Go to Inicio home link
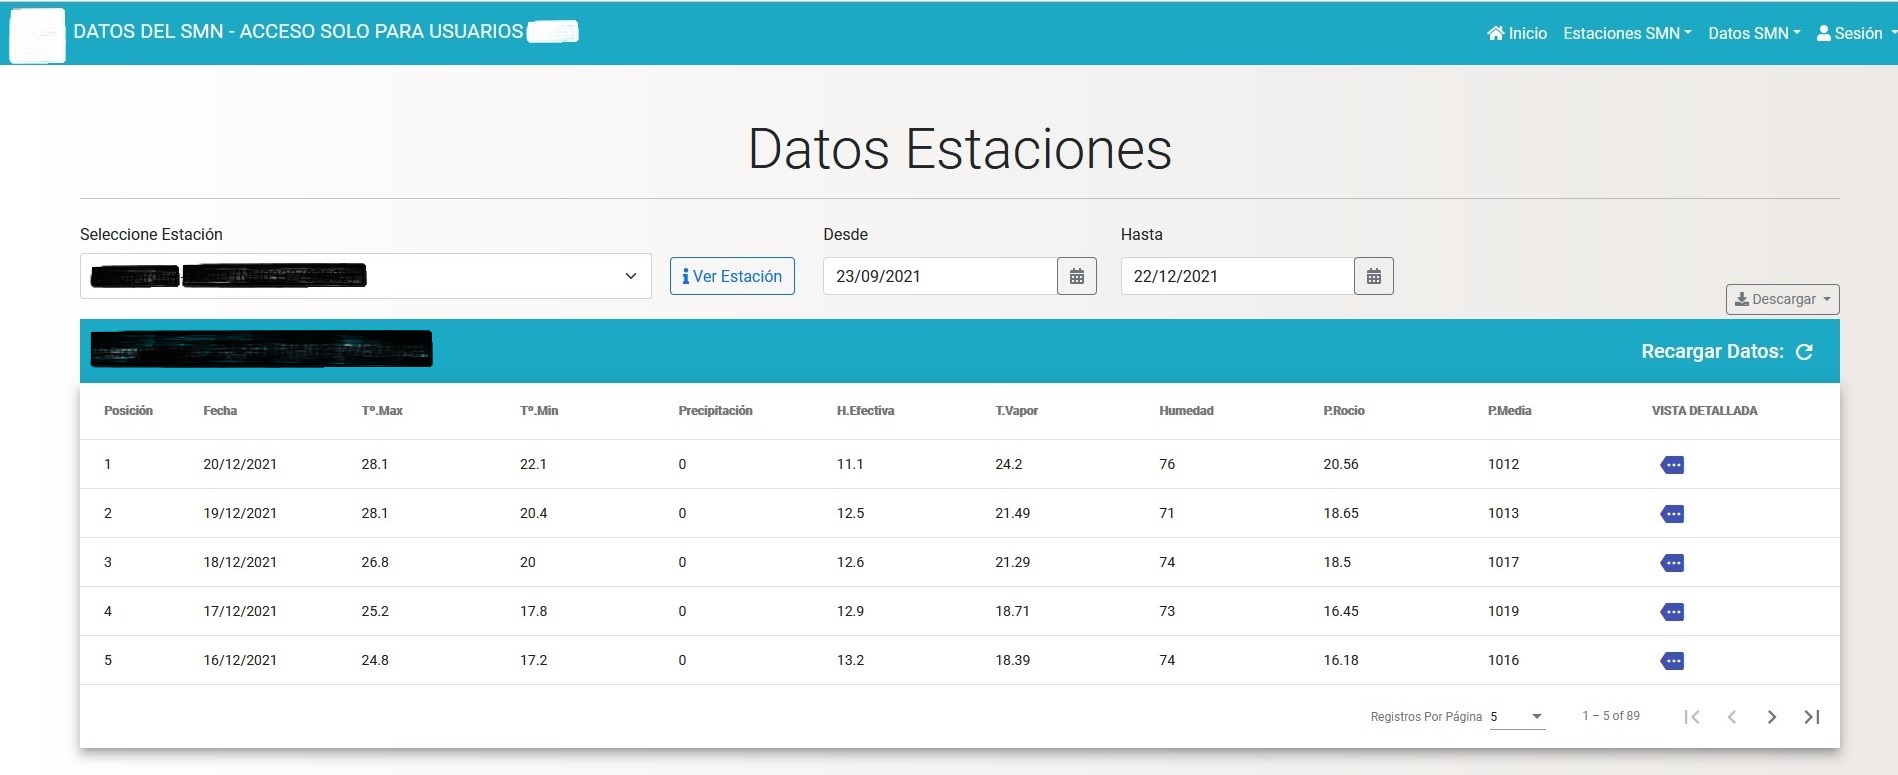This screenshot has height=775, width=1898. (x=1517, y=33)
